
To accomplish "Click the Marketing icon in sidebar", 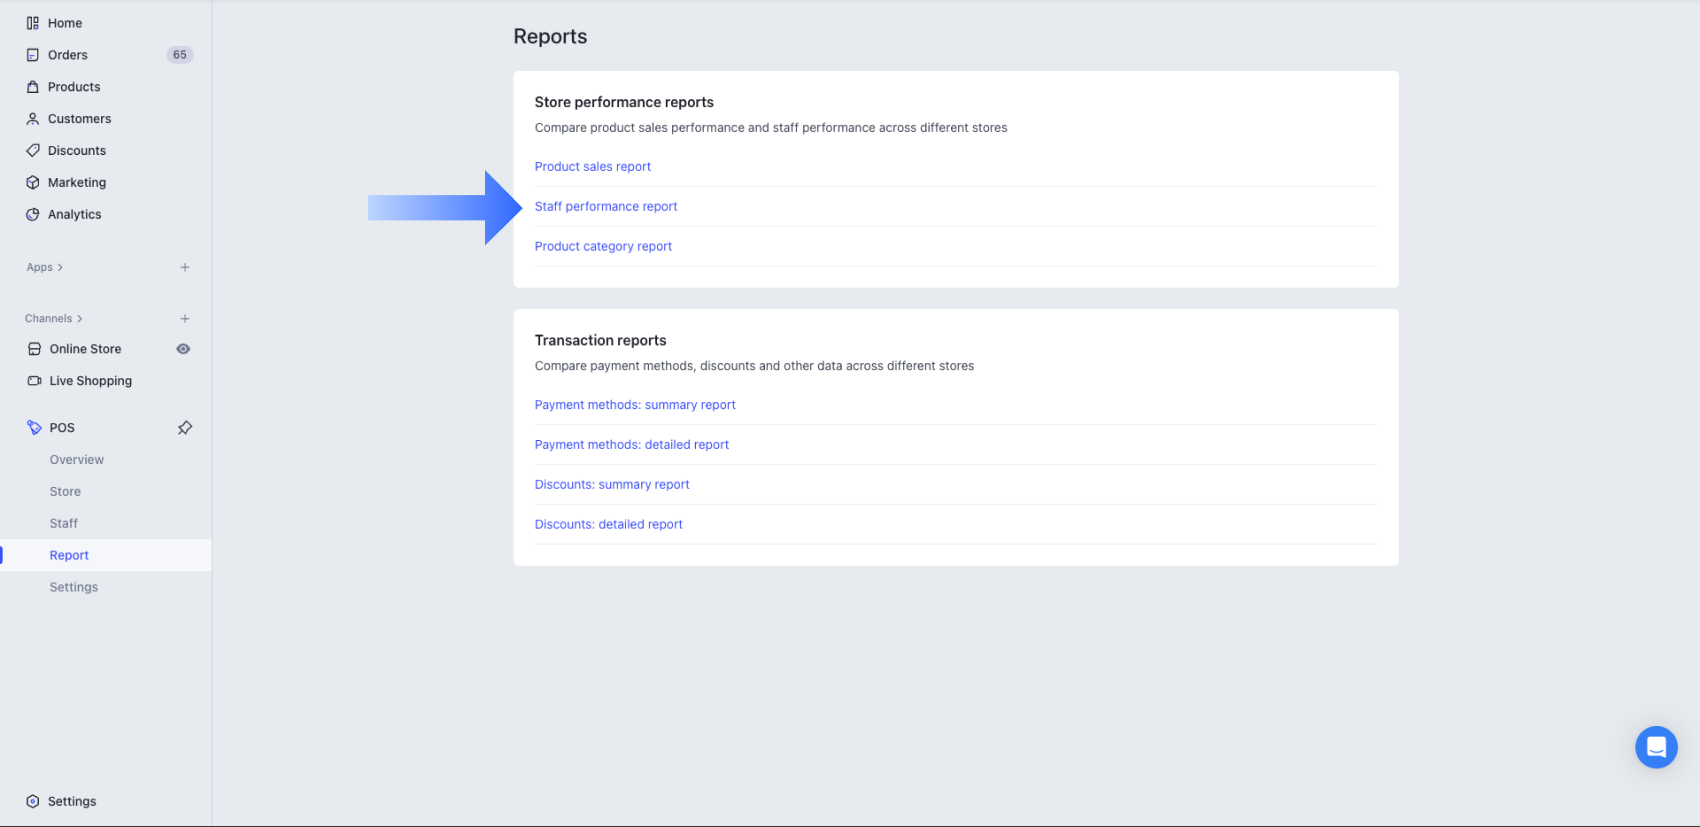I will click(33, 183).
